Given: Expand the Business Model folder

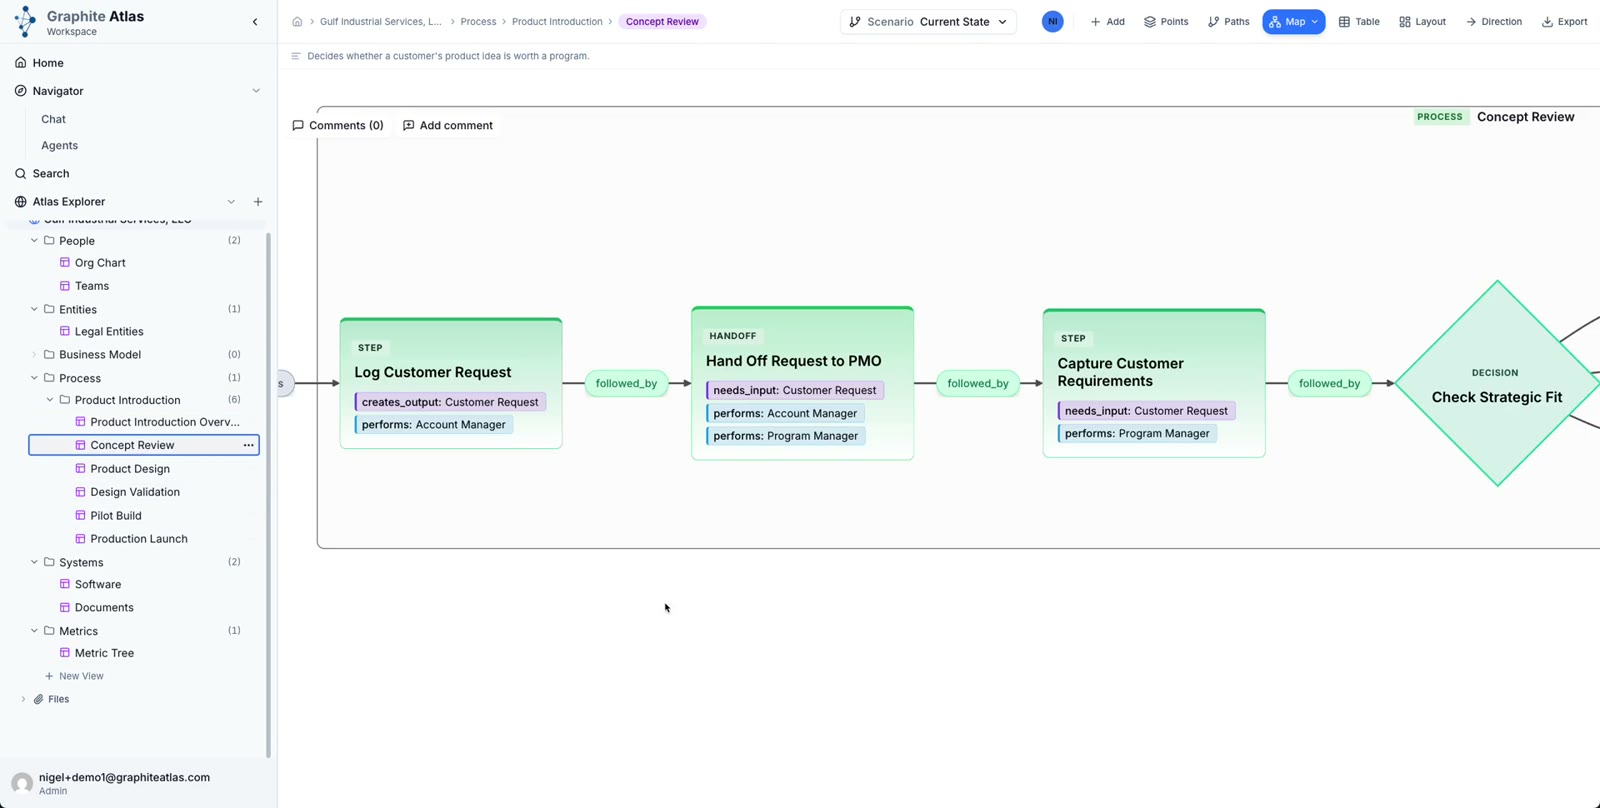Looking at the screenshot, I should click(x=34, y=355).
